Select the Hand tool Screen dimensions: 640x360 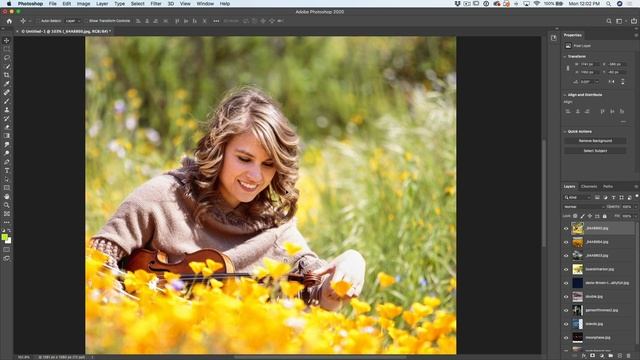[x=7, y=196]
